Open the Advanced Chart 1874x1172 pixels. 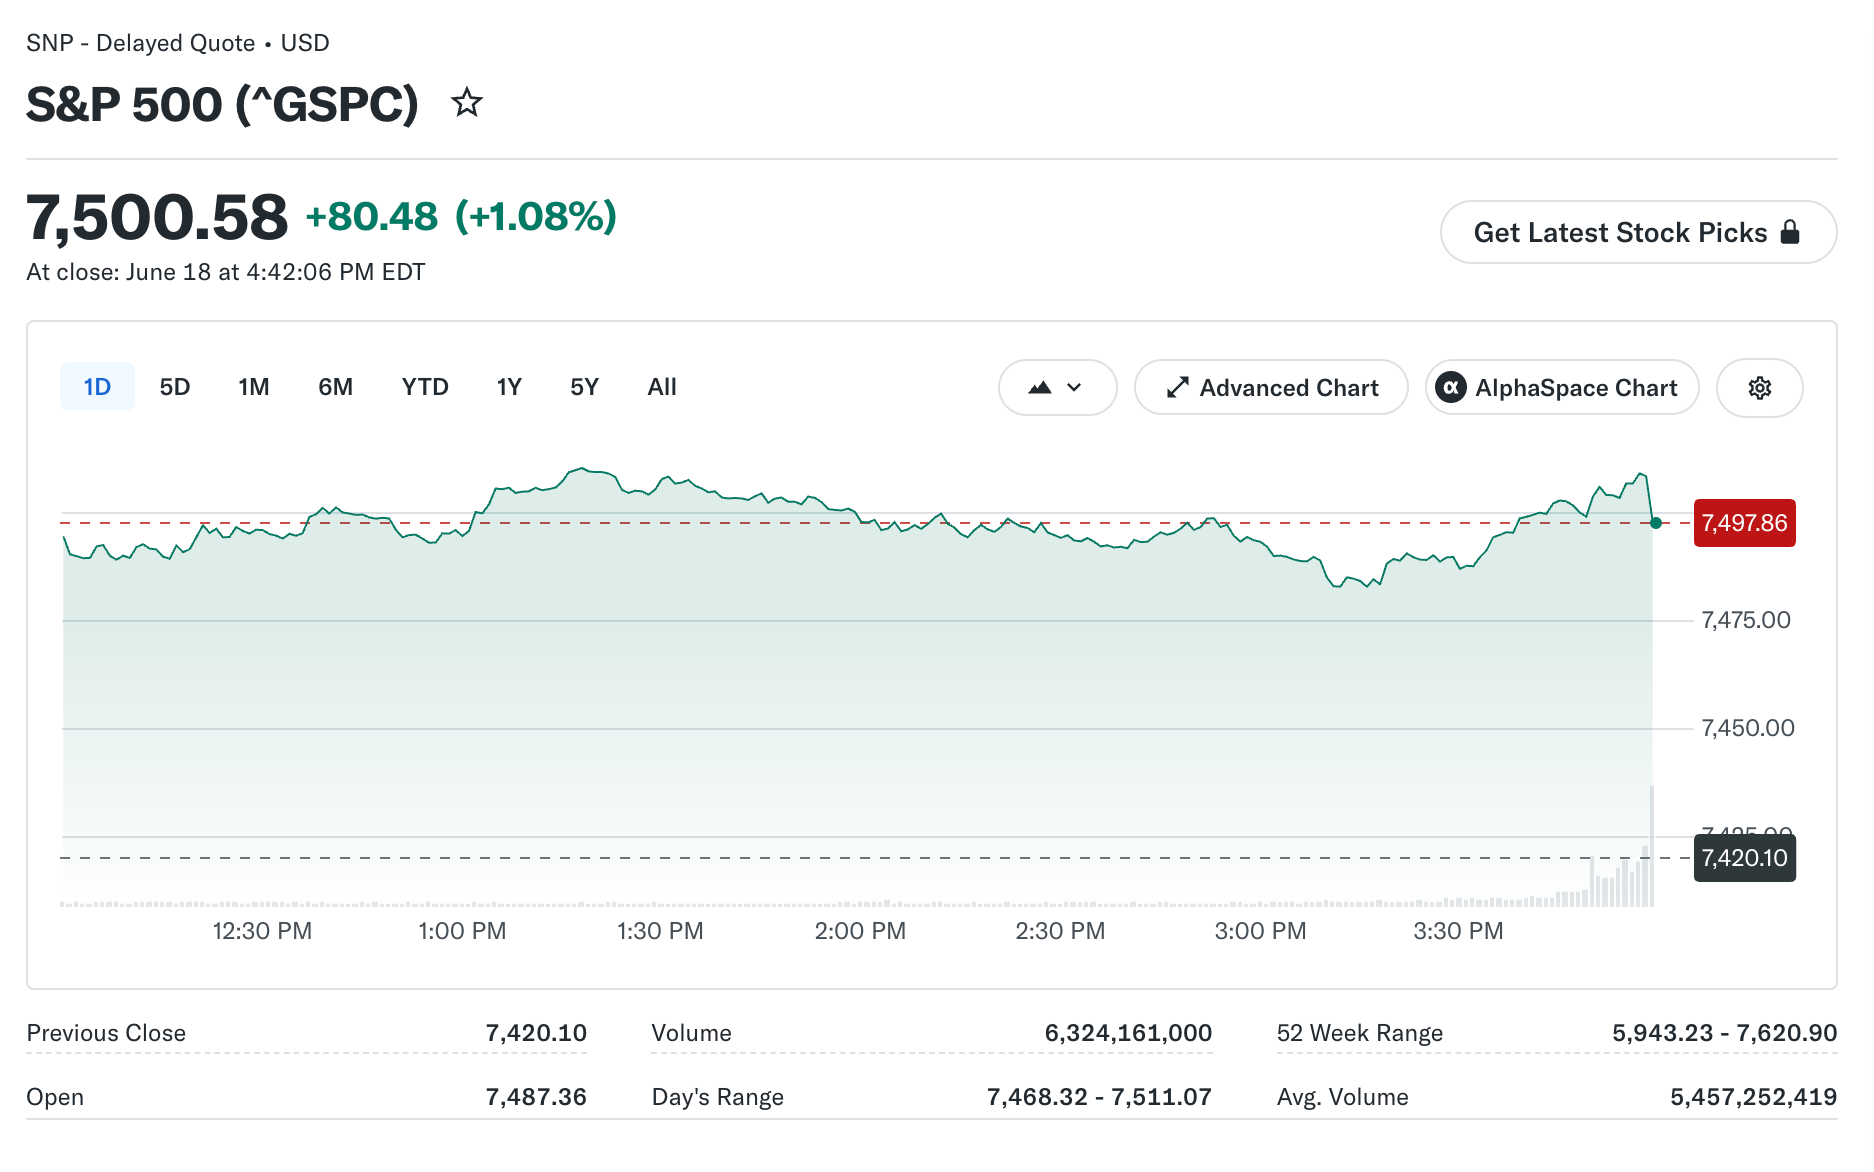click(1272, 388)
